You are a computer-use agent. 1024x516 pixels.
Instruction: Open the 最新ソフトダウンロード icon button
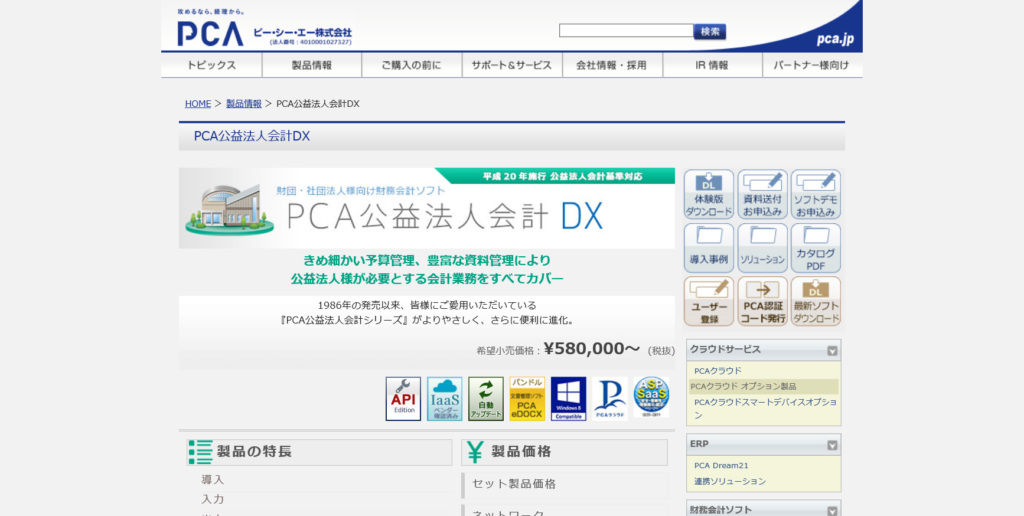pyautogui.click(x=816, y=301)
